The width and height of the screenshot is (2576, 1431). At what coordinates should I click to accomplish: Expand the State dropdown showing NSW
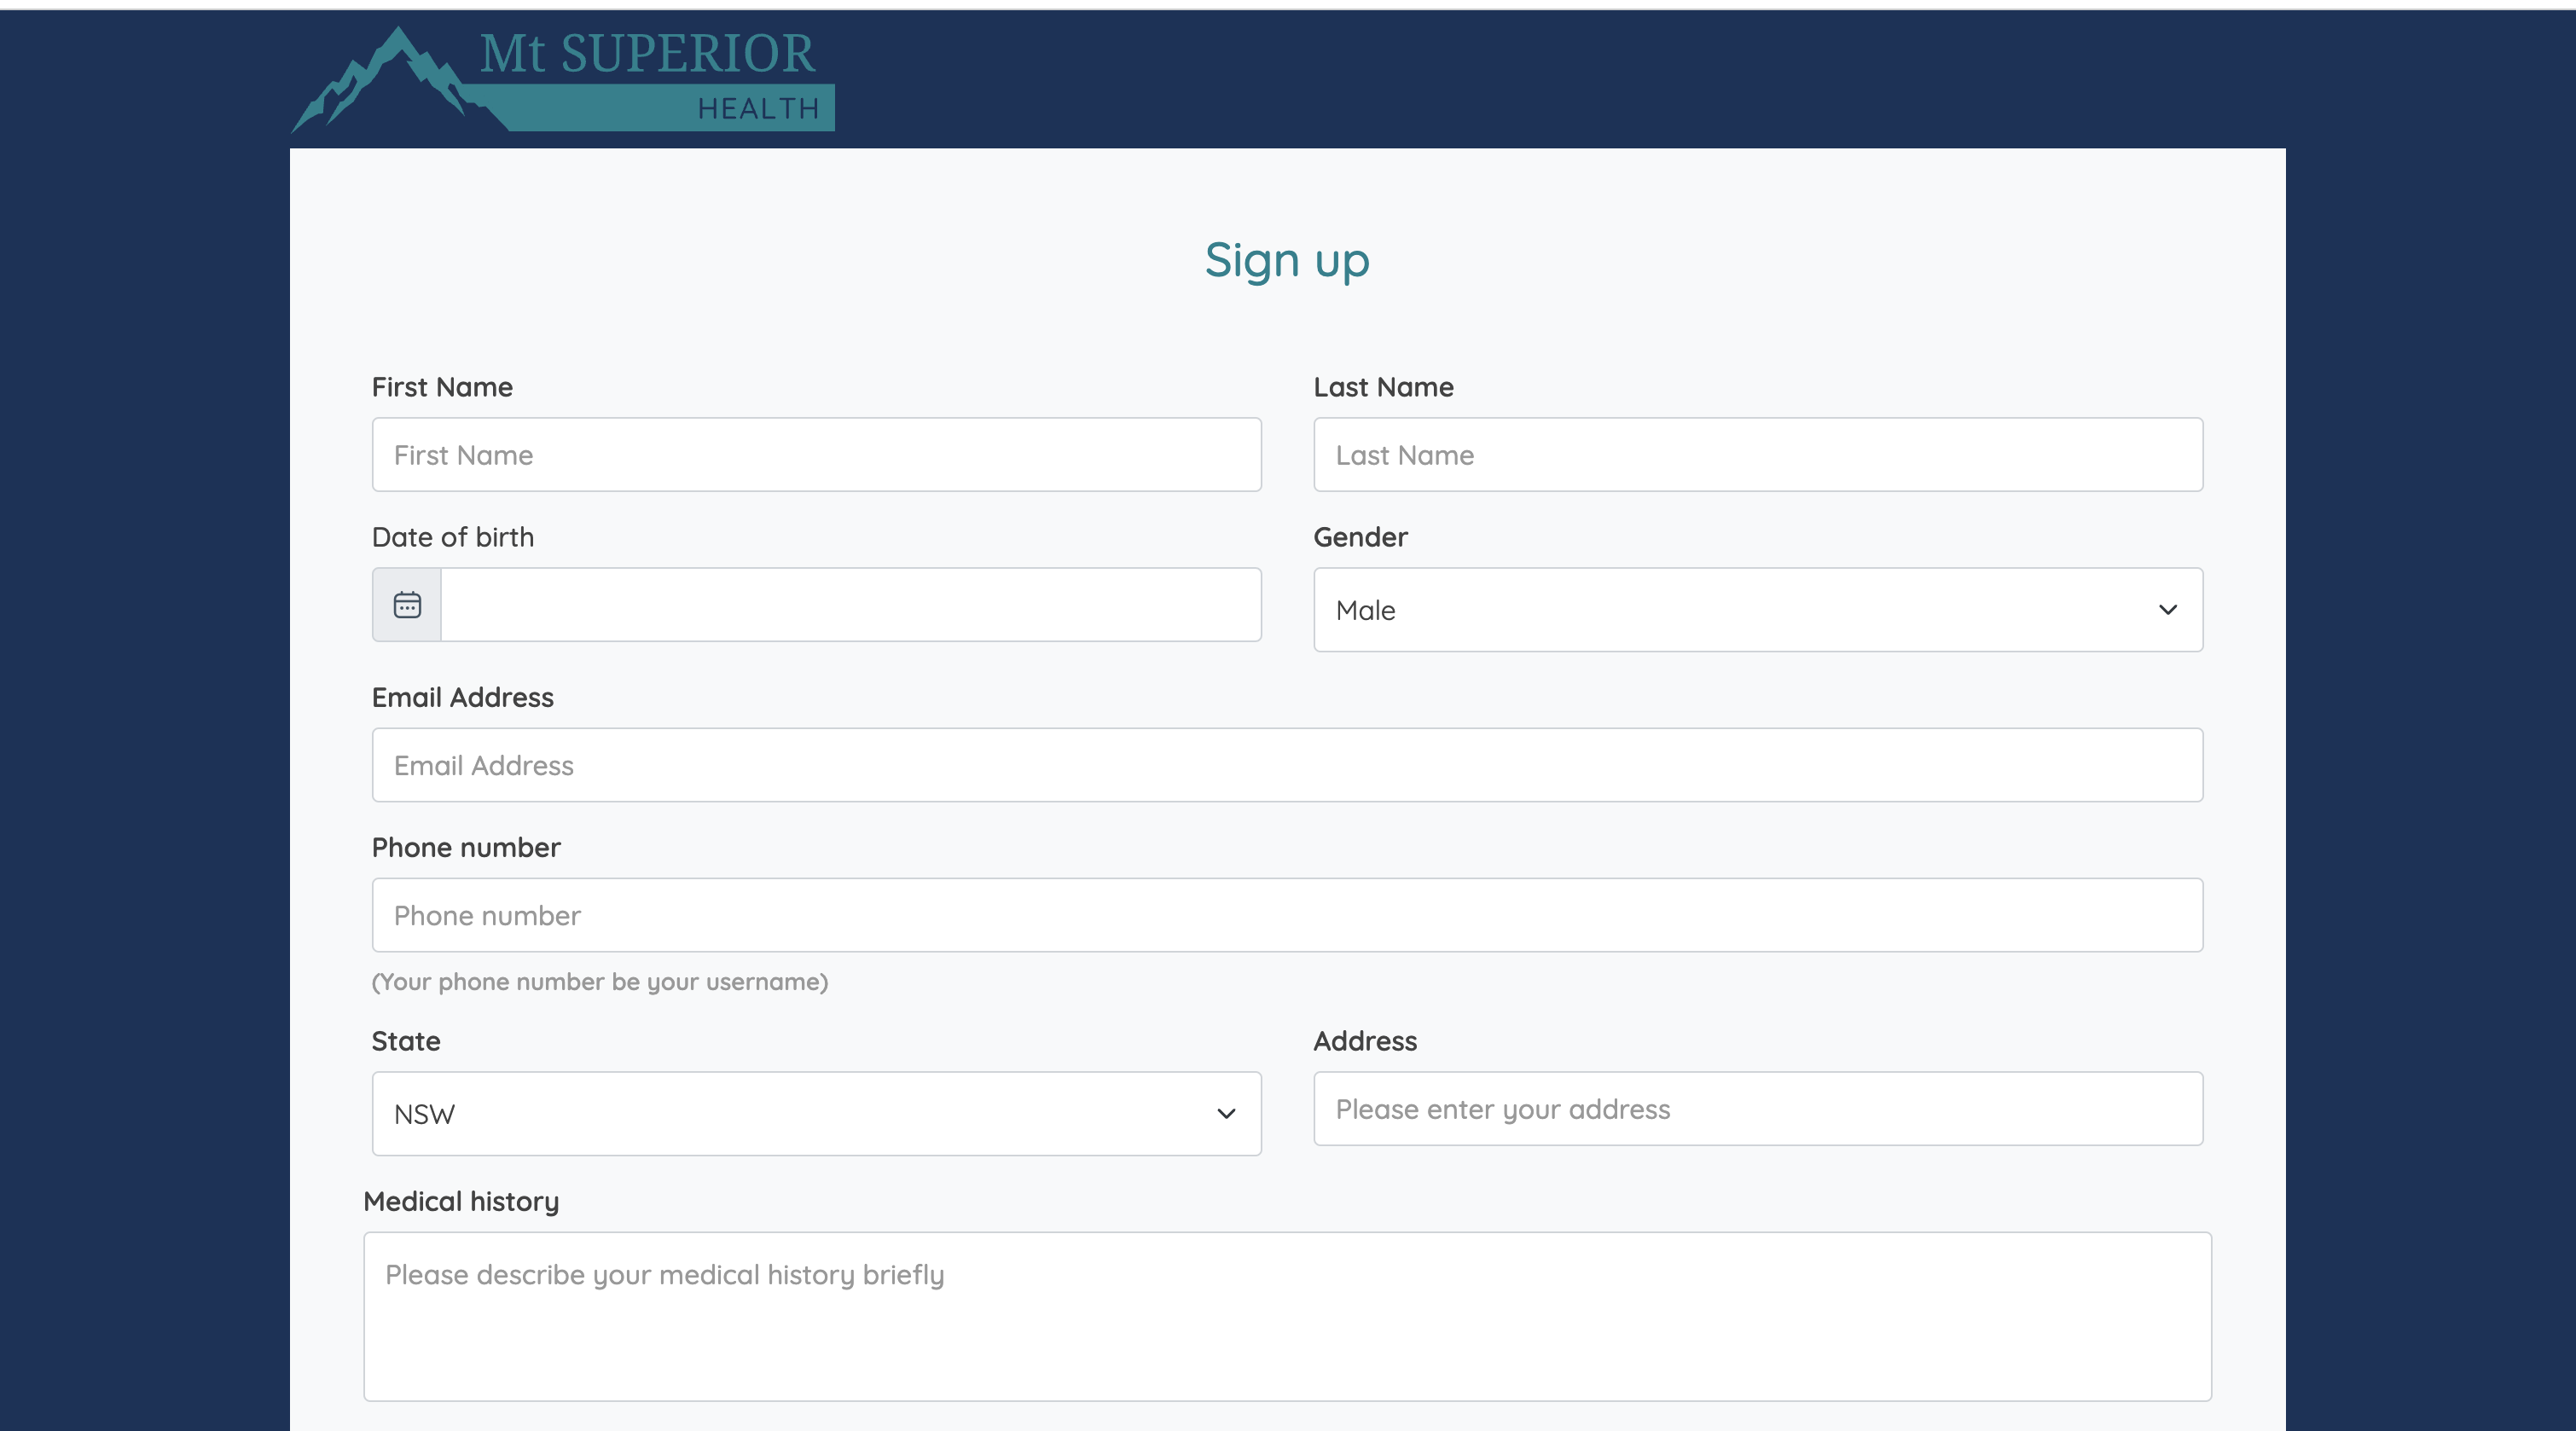point(816,1114)
